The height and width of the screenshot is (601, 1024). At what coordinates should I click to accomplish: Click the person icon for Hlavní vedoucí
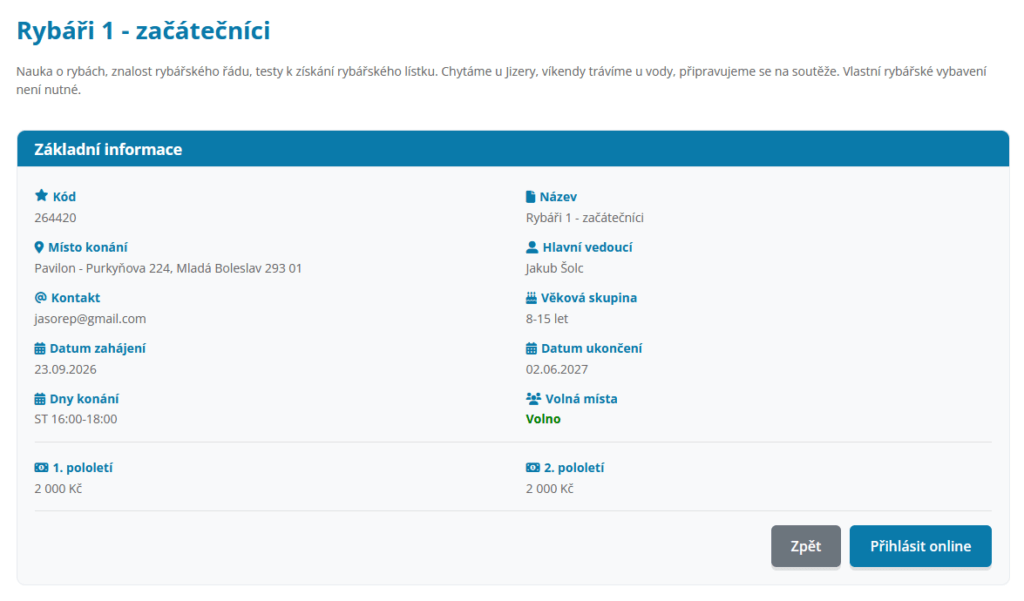[x=532, y=247]
